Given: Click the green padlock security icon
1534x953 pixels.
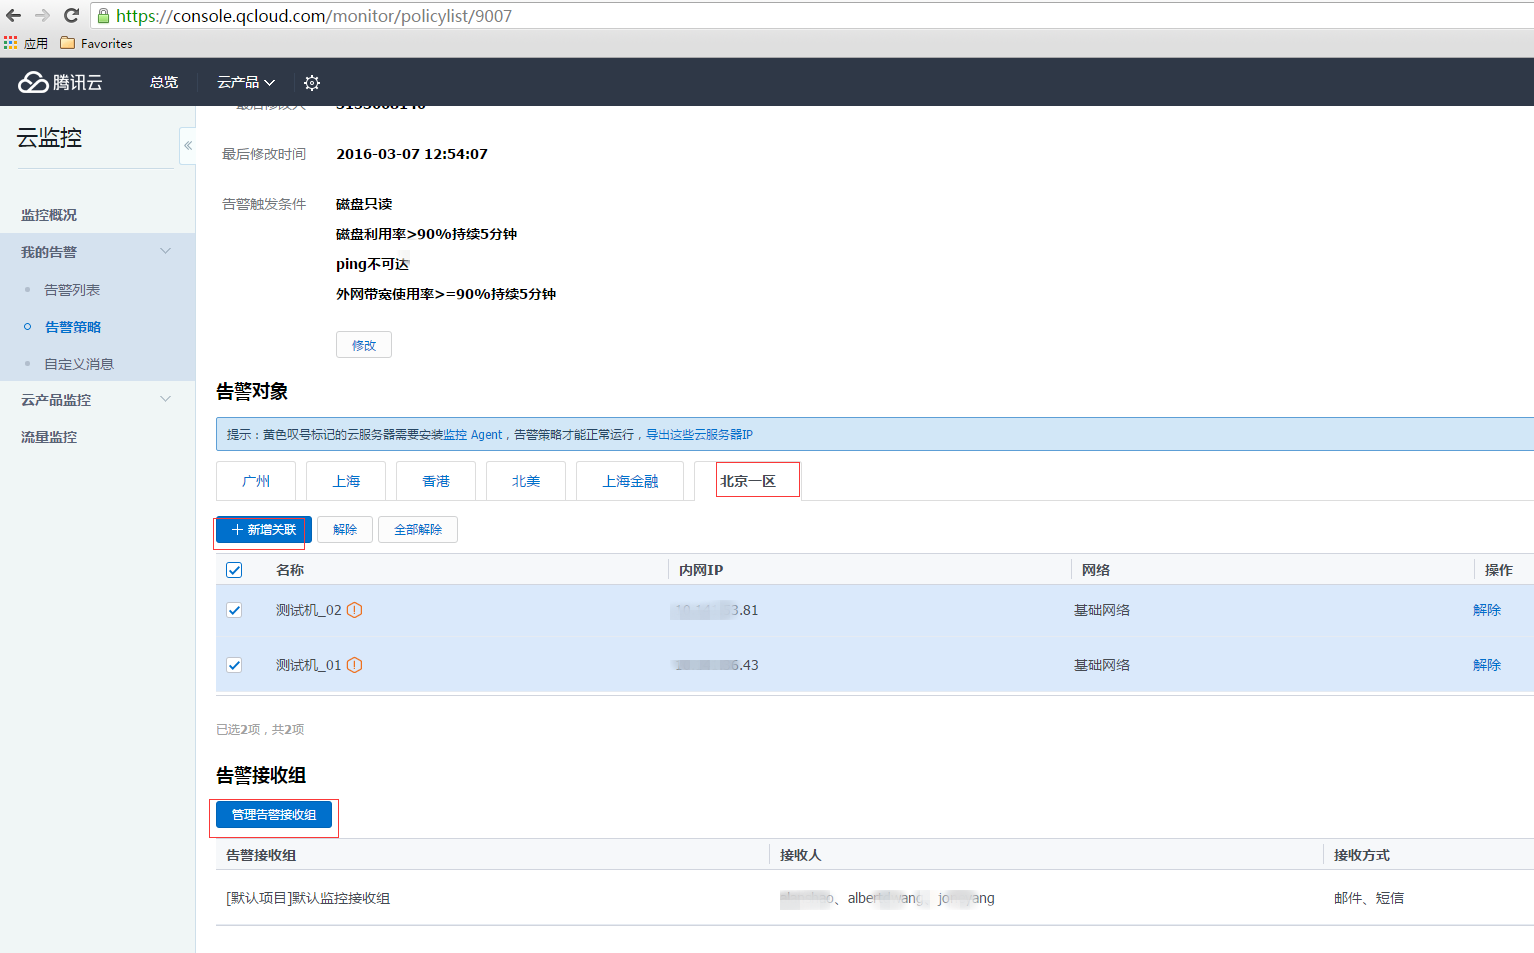Looking at the screenshot, I should pos(103,16).
